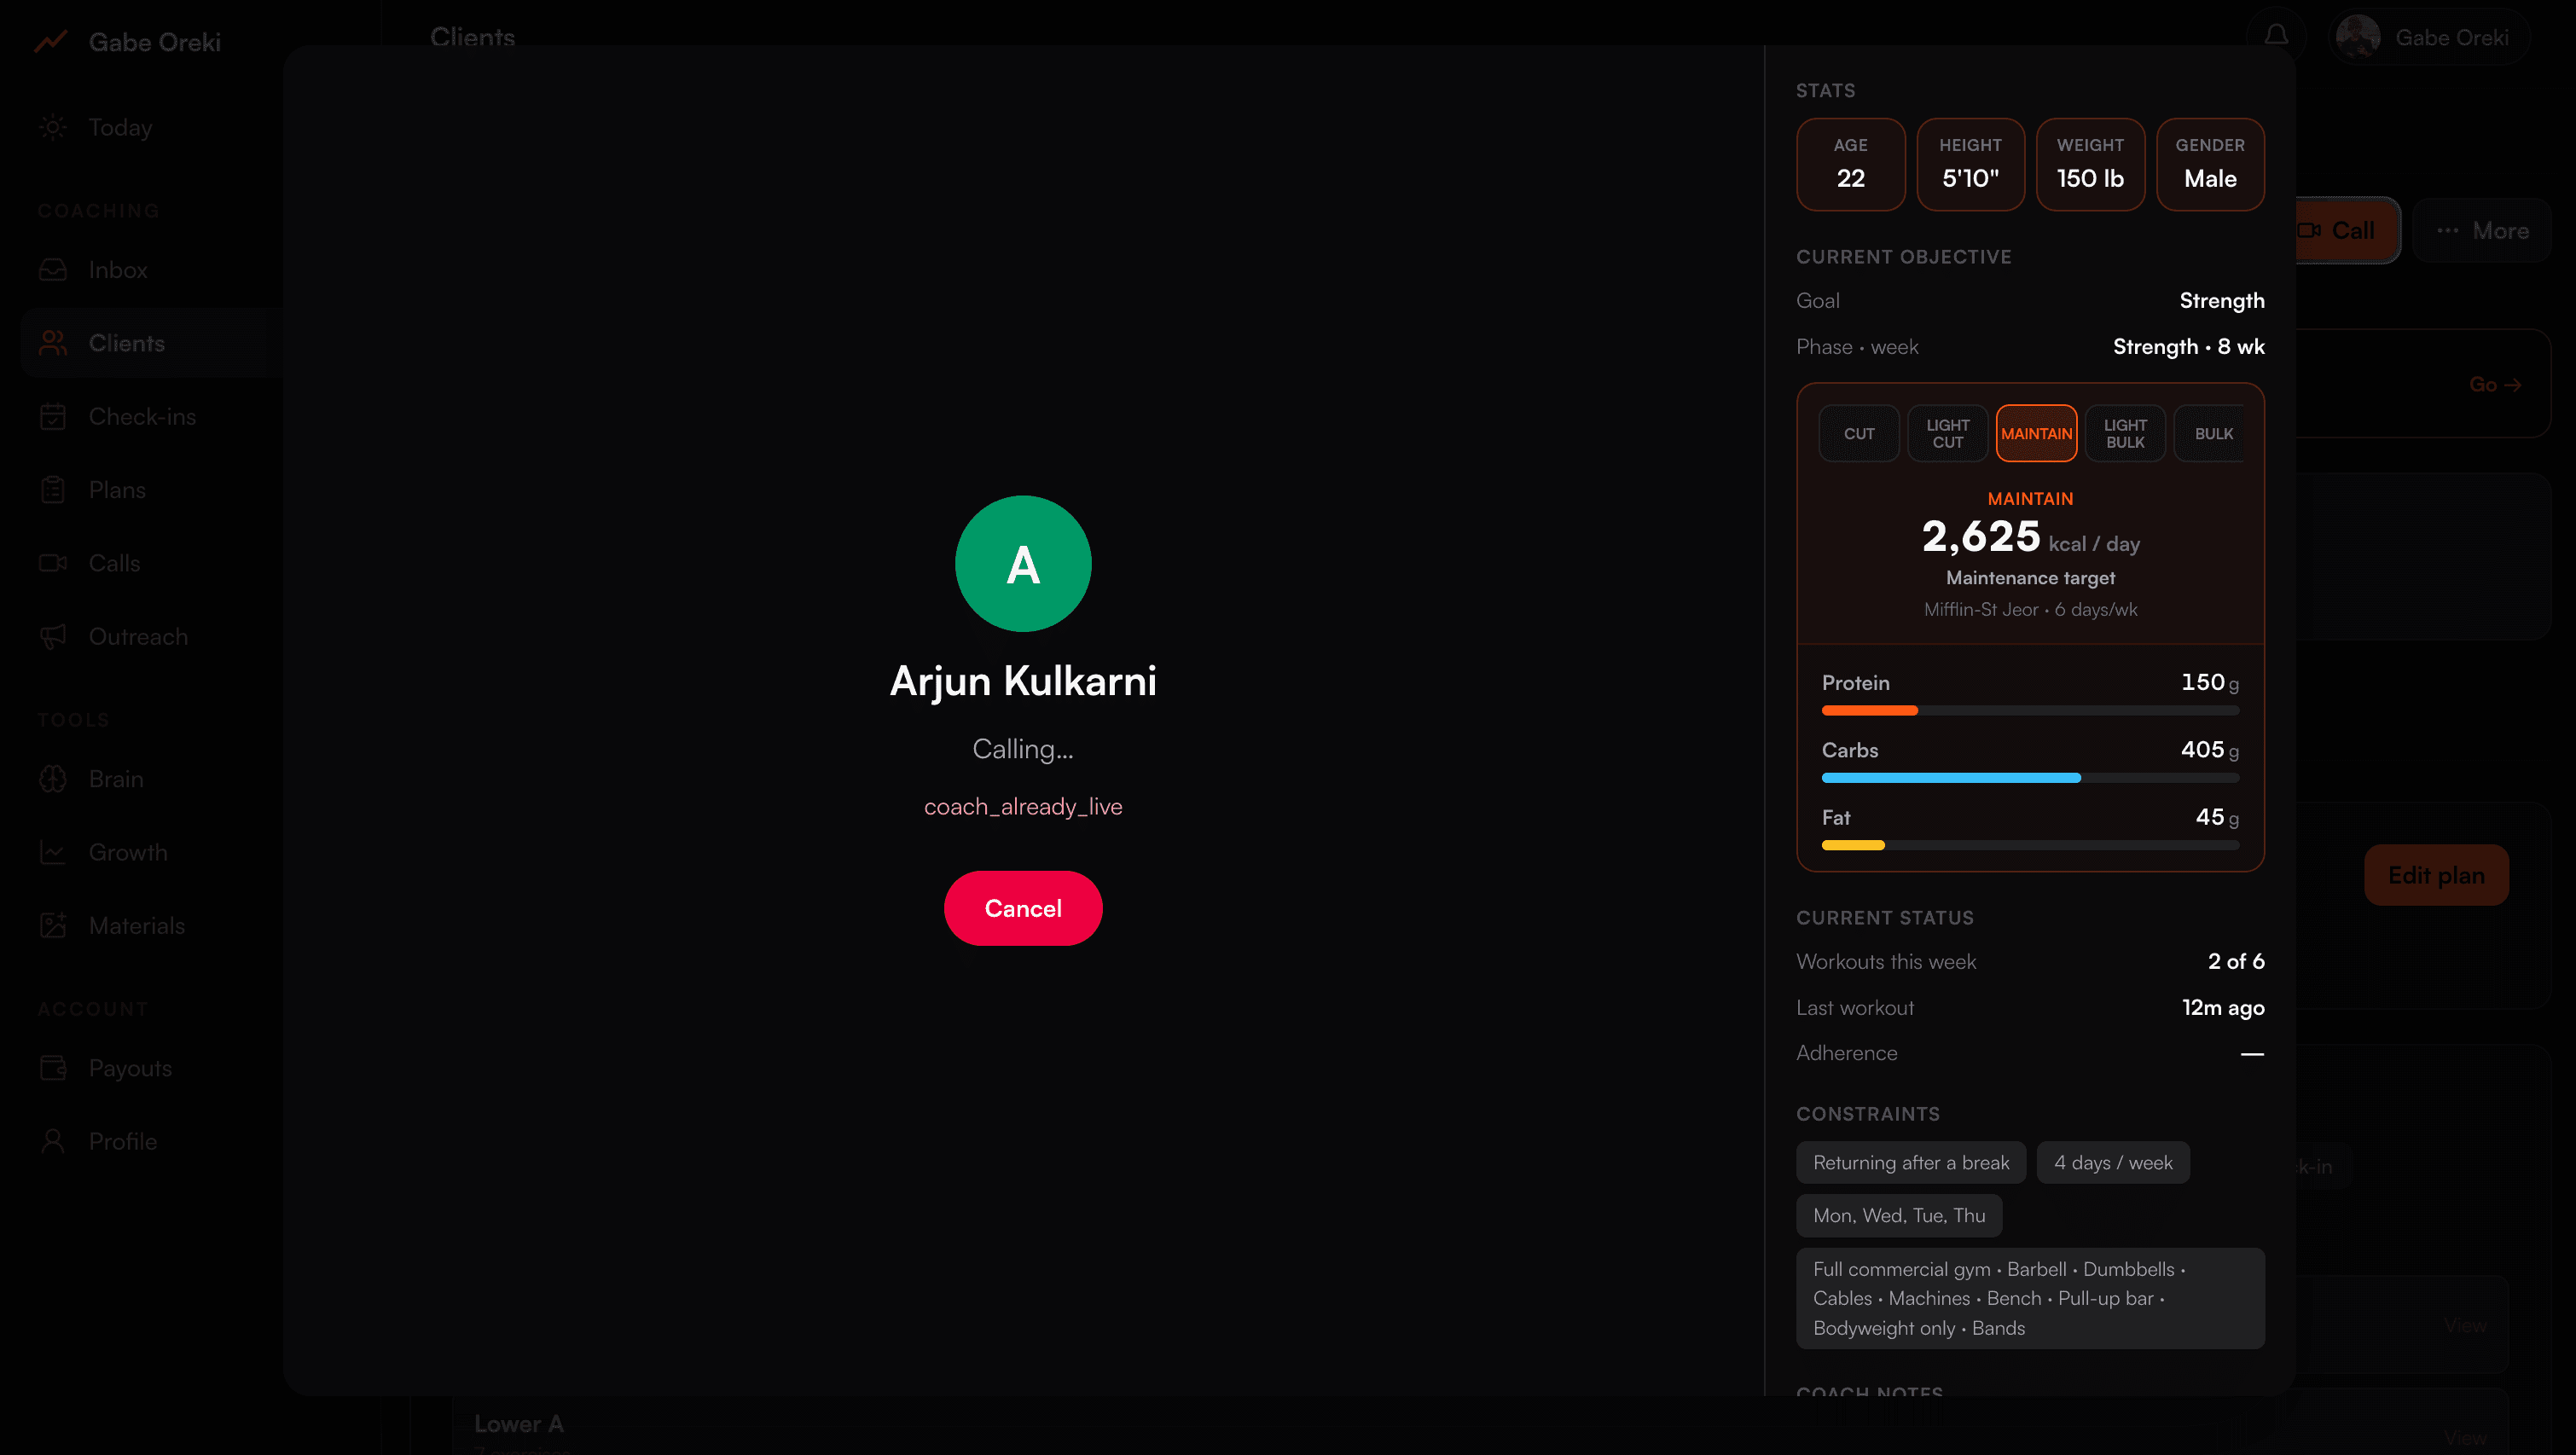The height and width of the screenshot is (1455, 2576).
Task: Select the LIGHT BULK calorie mode
Action: [2125, 433]
